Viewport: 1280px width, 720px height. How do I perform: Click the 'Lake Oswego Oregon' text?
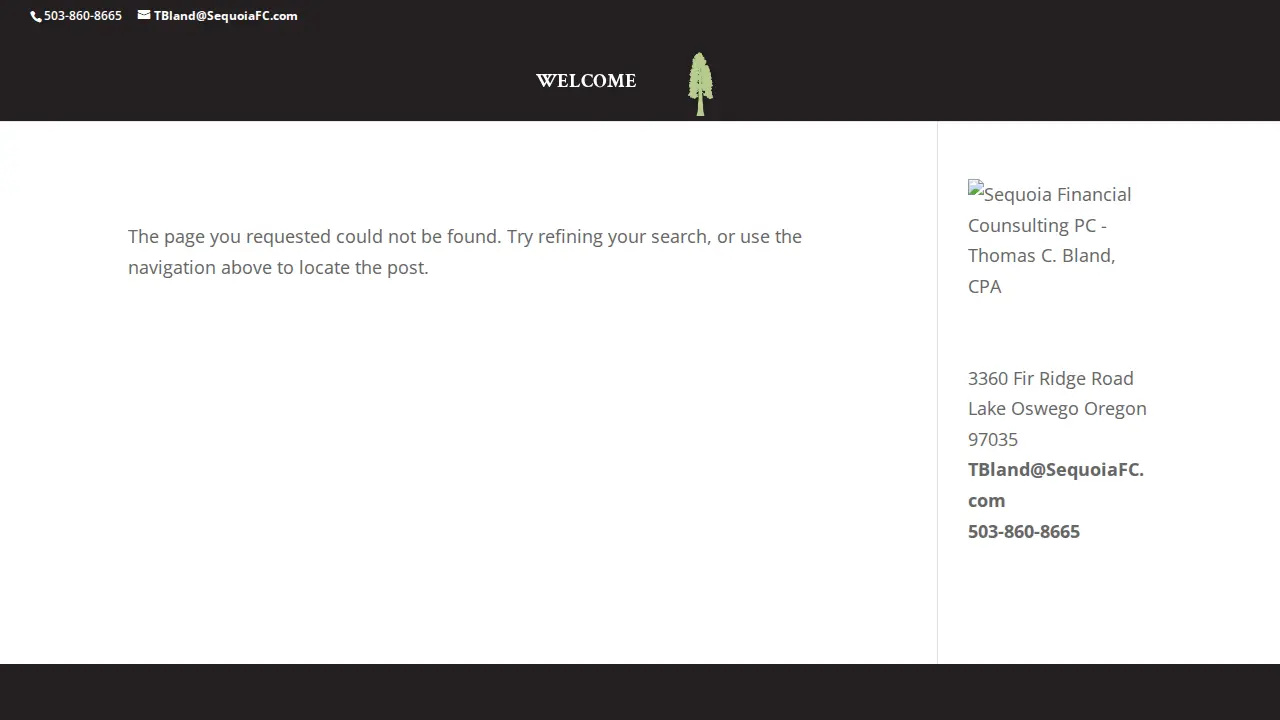tap(1057, 408)
